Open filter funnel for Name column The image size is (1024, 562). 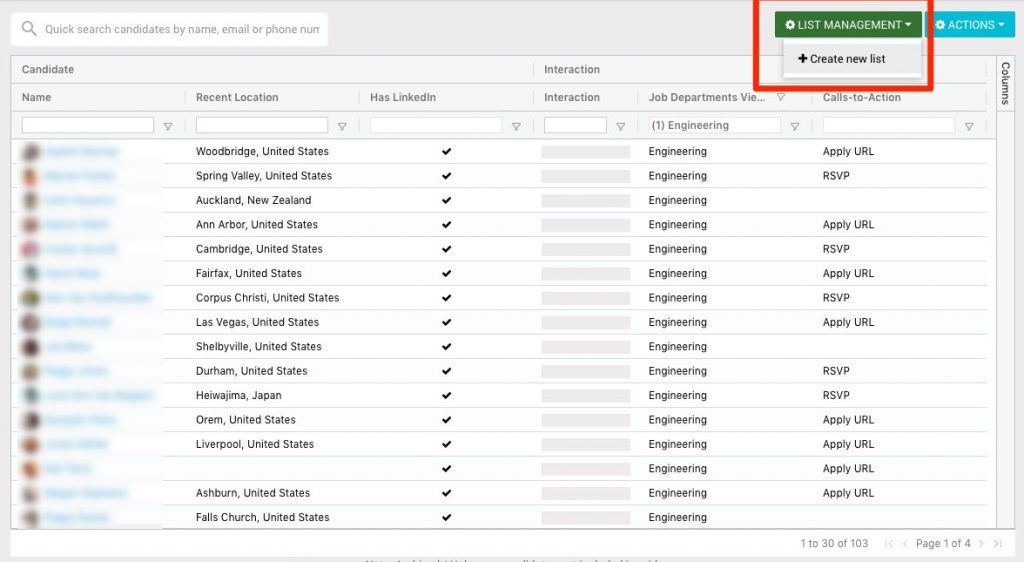(x=168, y=127)
